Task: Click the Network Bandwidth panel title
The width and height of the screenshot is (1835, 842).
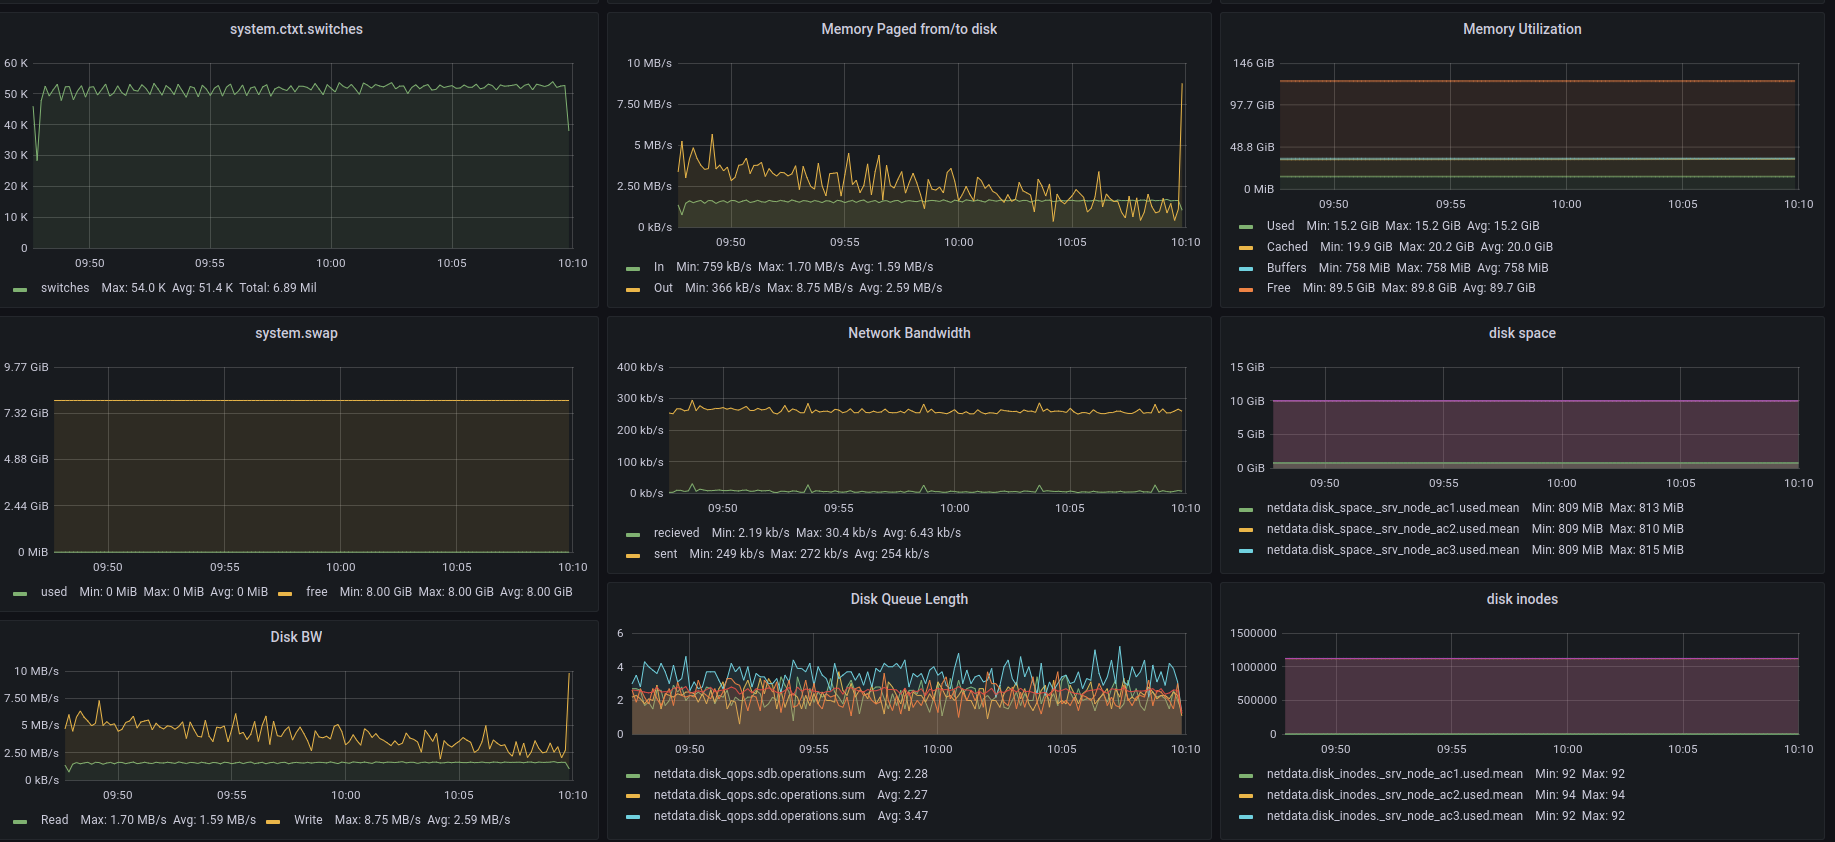Action: [908, 333]
